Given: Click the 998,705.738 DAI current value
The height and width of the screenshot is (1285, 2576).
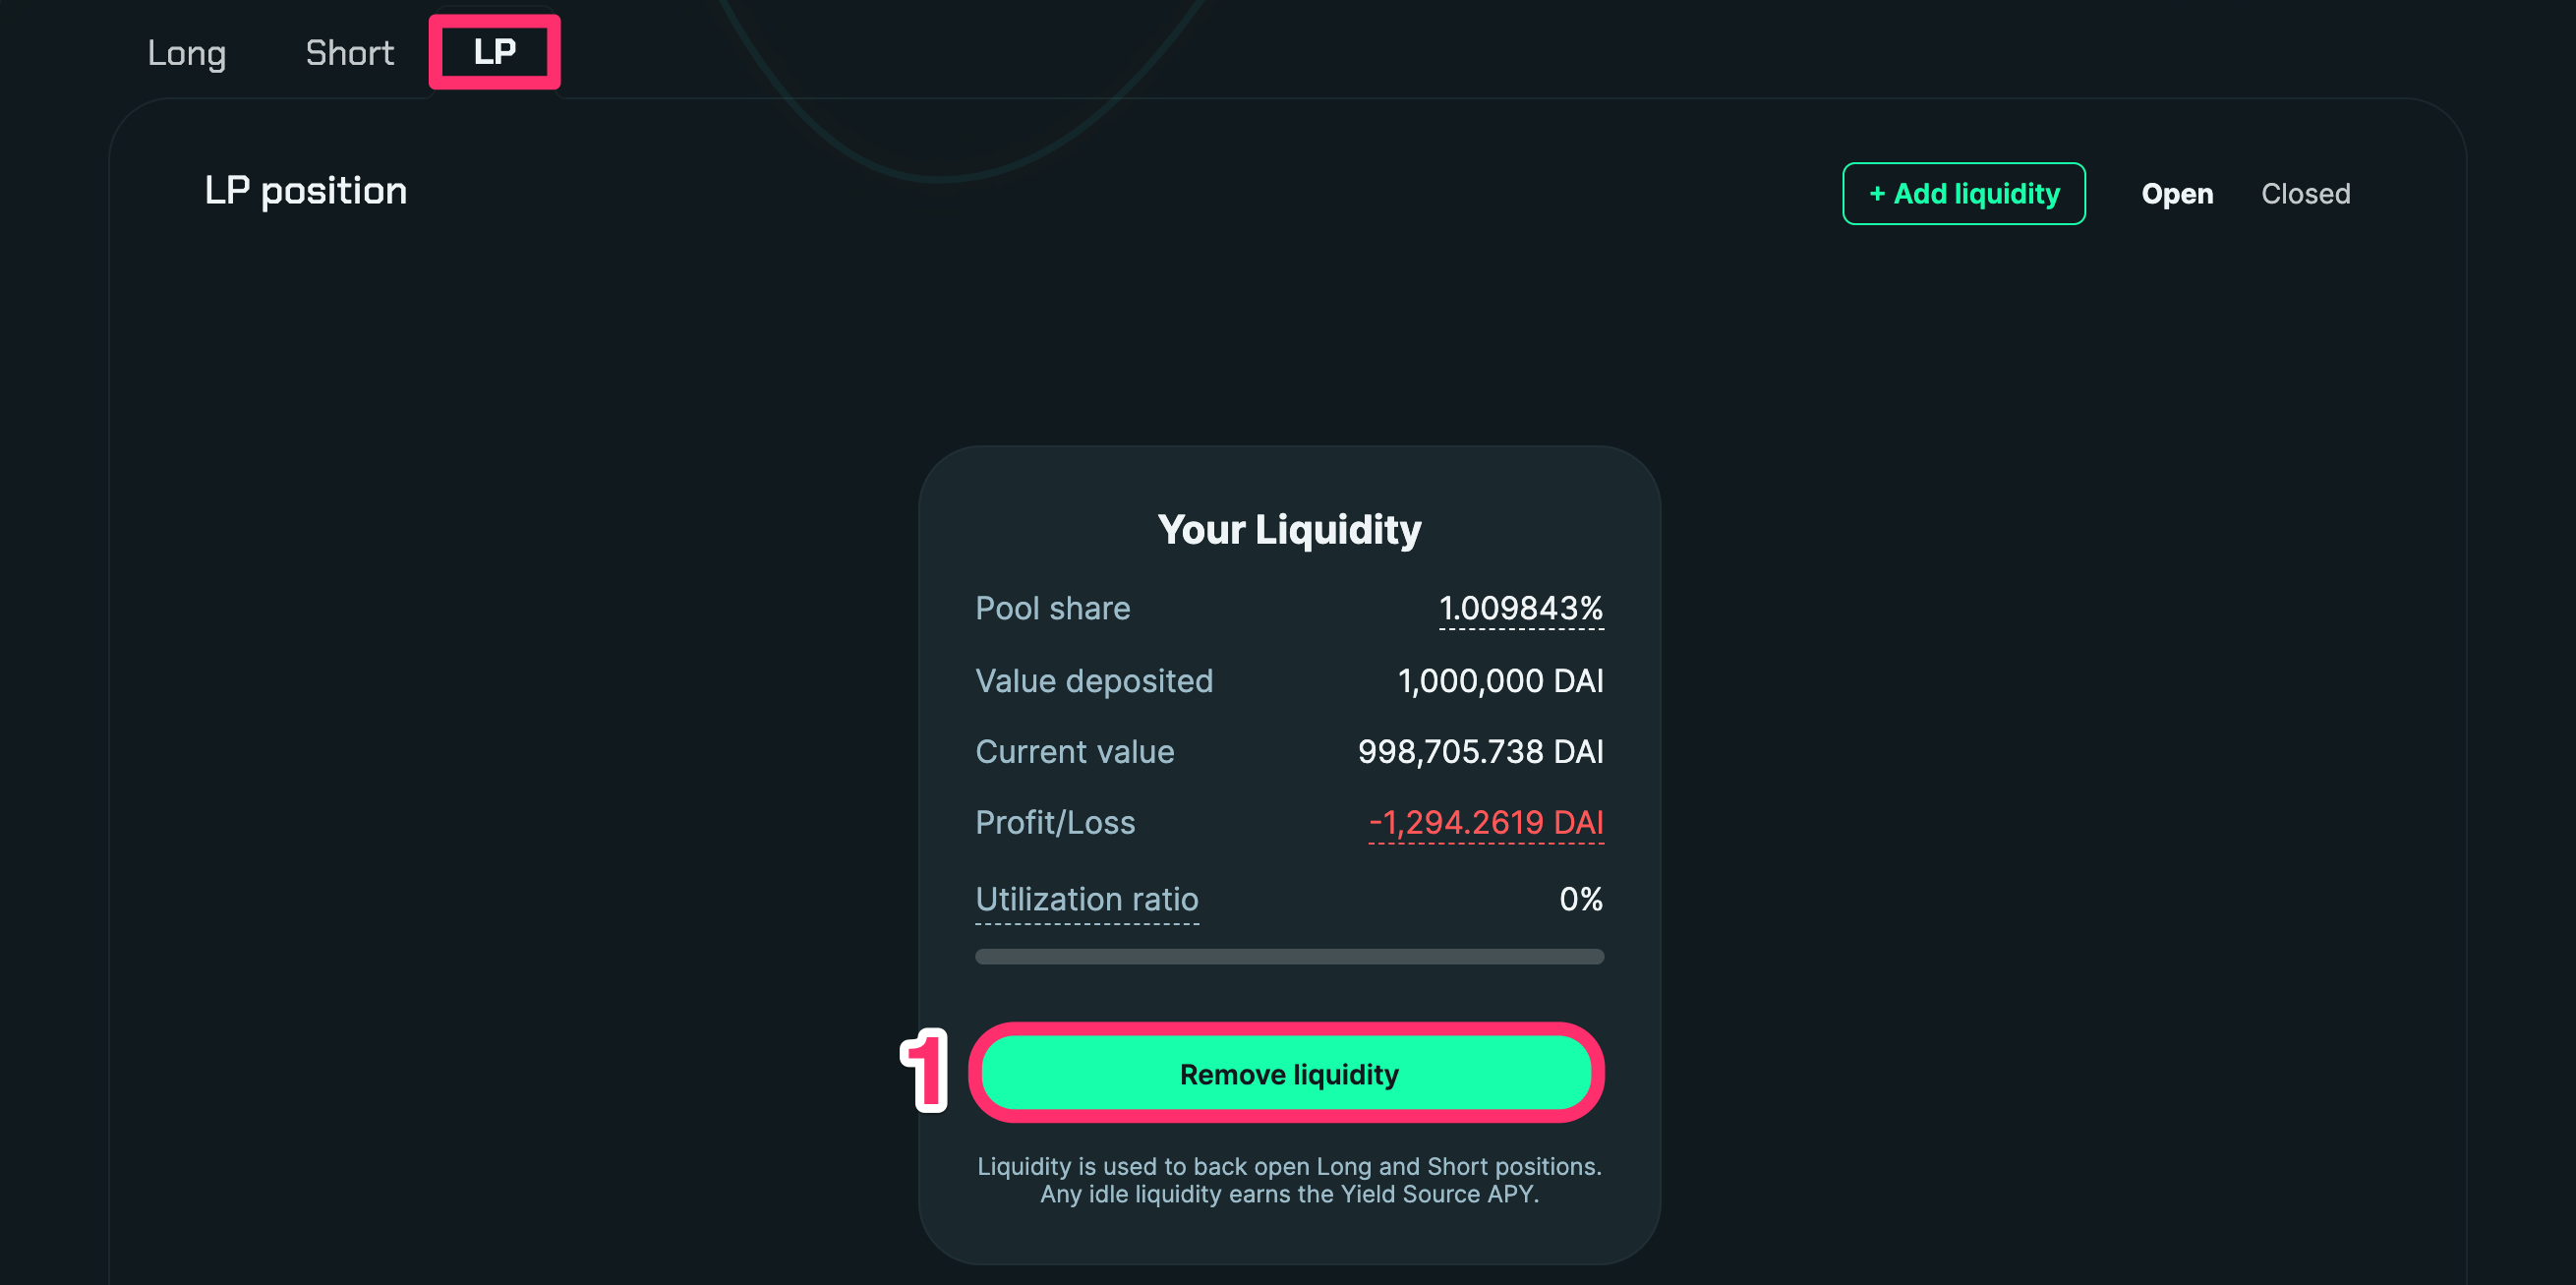Looking at the screenshot, I should point(1480,752).
